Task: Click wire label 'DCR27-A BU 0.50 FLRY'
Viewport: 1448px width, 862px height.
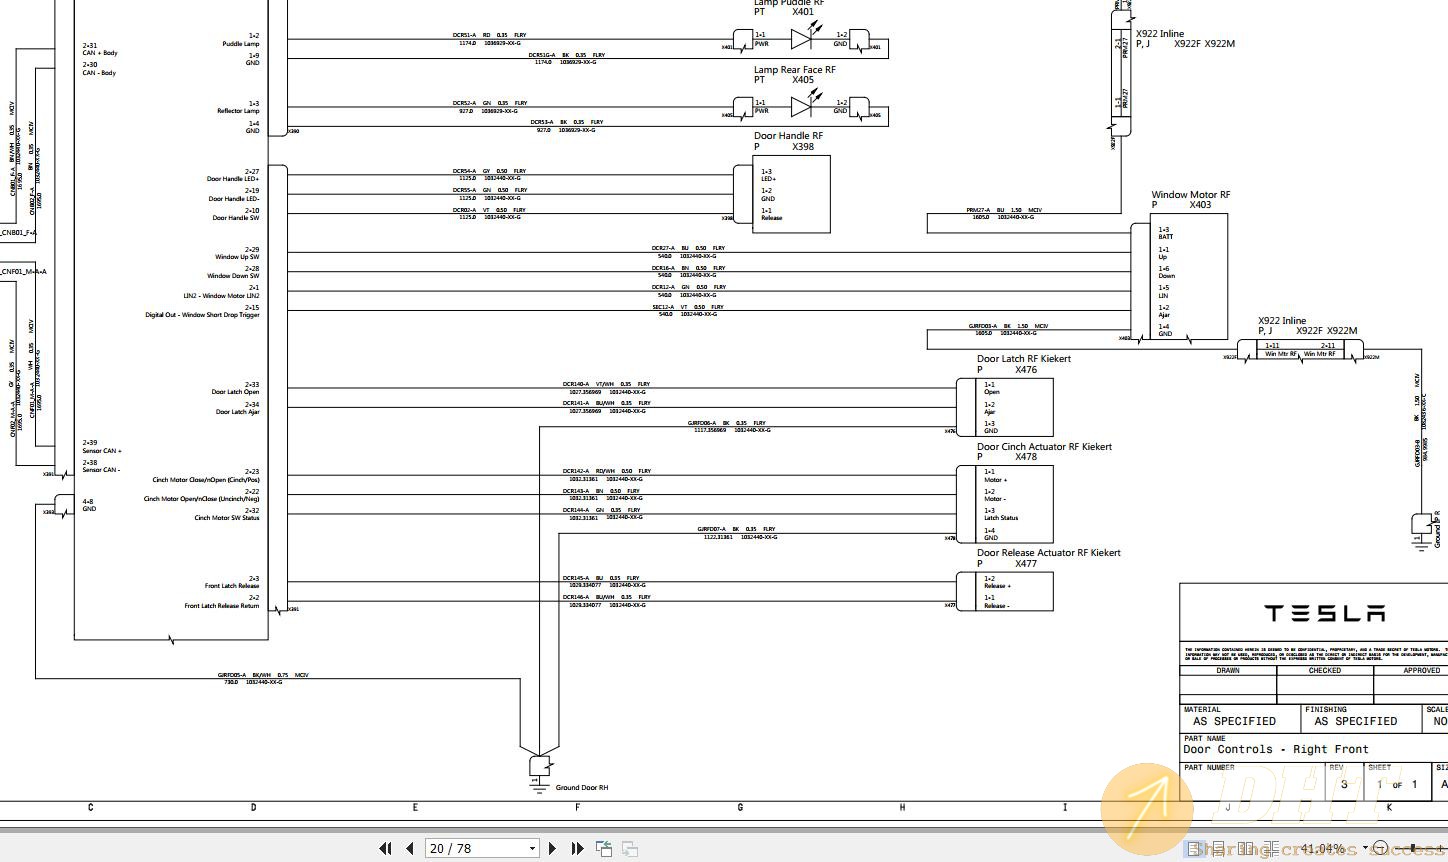Action: pos(688,248)
